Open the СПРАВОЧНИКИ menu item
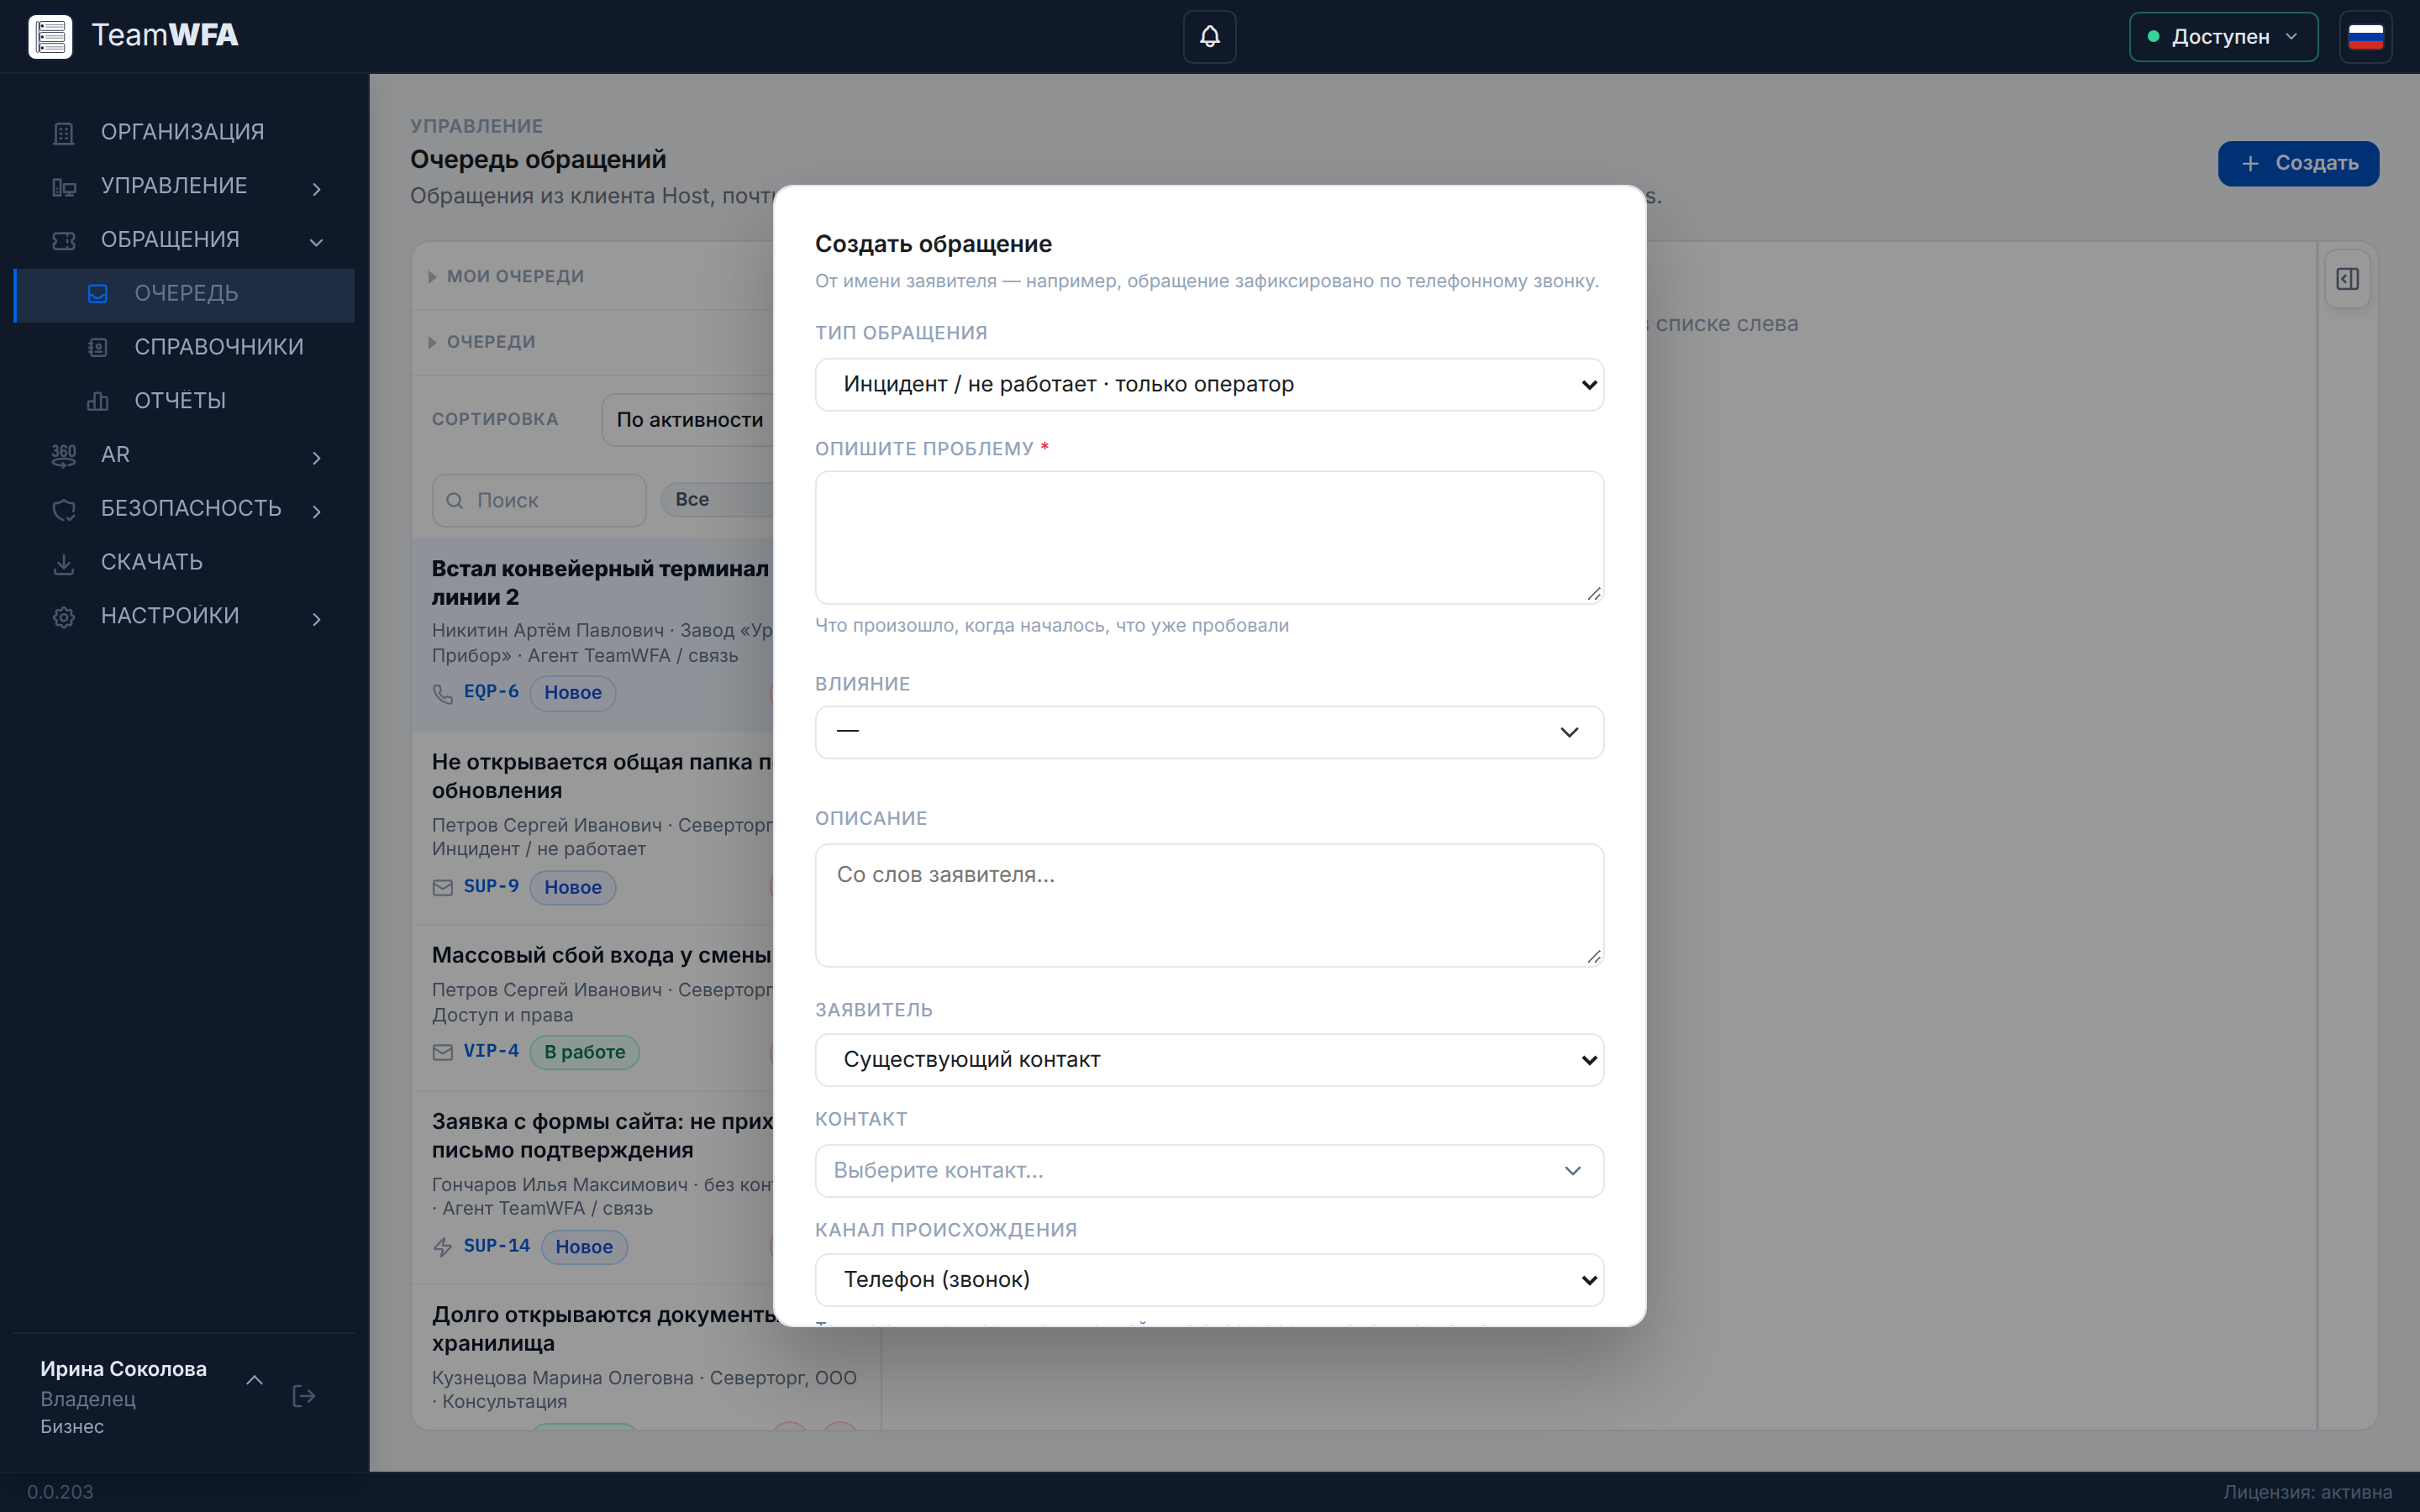Viewport: 2420px width, 1512px height. coord(185,347)
